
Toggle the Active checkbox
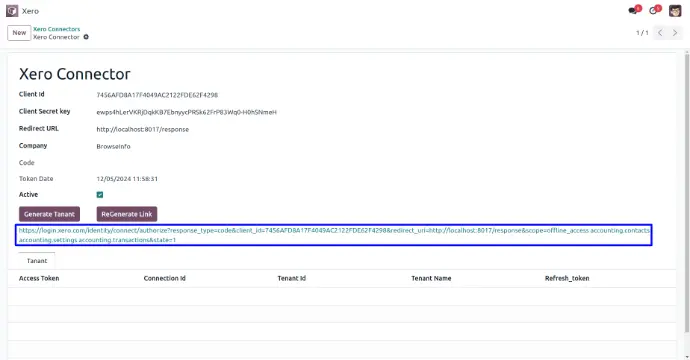coord(100,195)
